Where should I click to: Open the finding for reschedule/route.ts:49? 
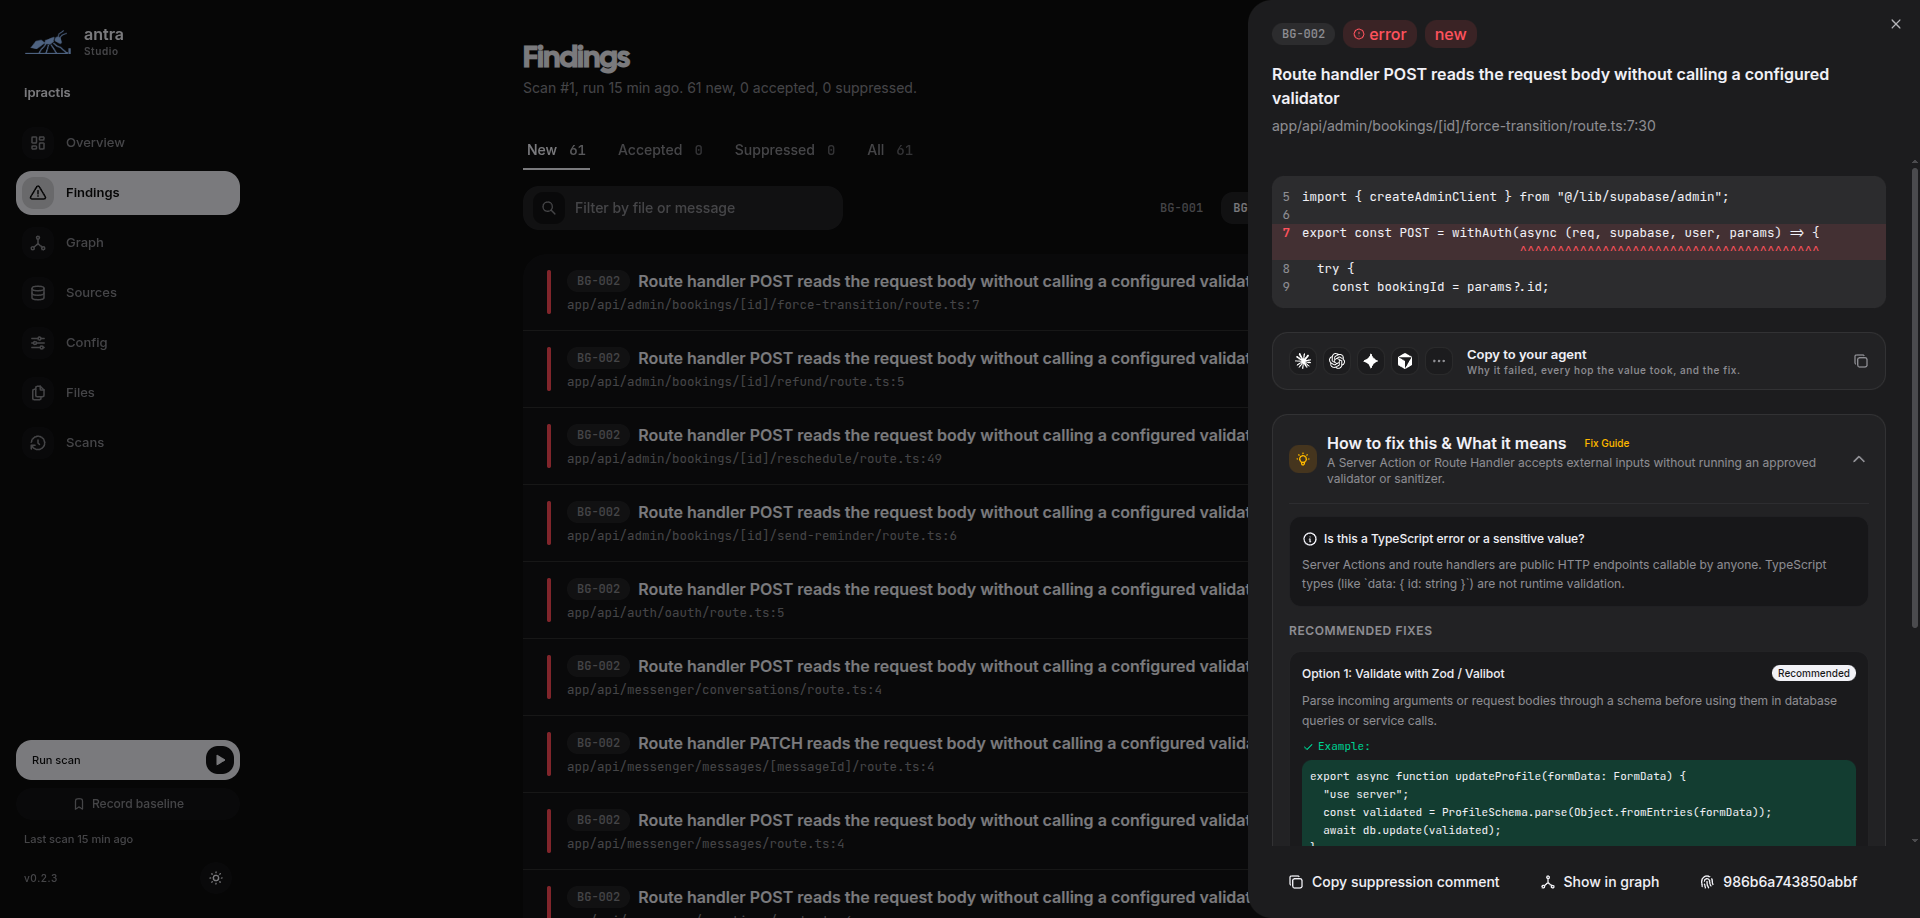(x=885, y=446)
